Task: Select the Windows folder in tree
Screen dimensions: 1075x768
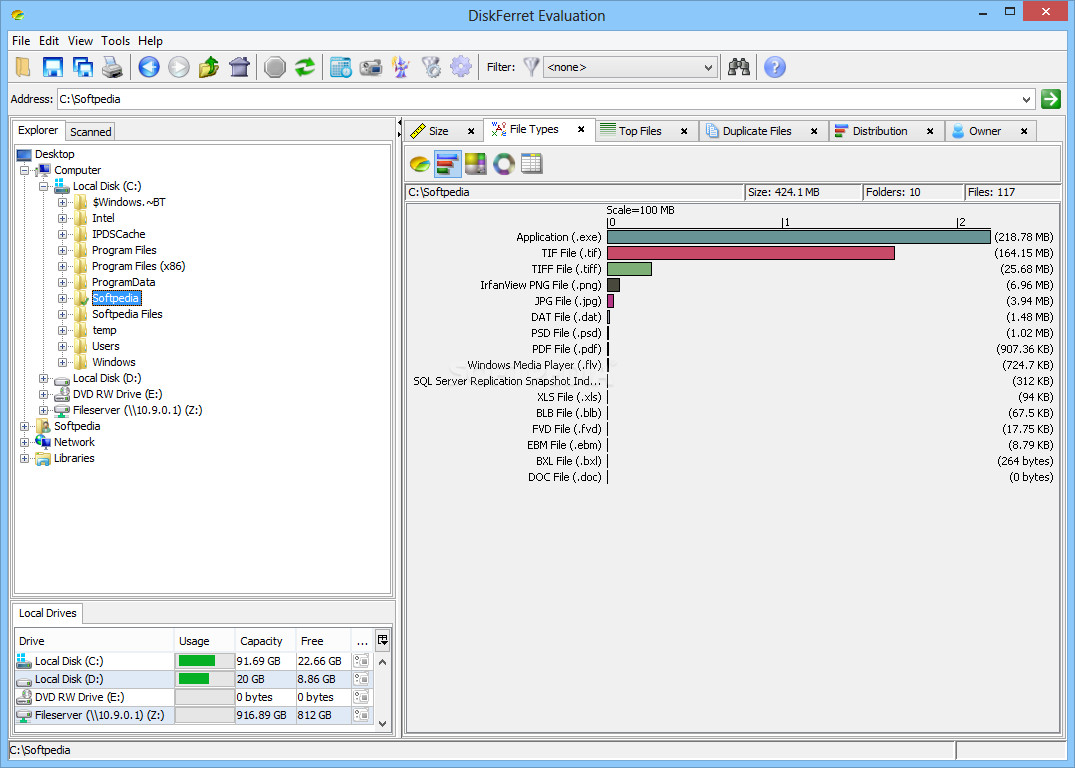Action: click(x=114, y=362)
